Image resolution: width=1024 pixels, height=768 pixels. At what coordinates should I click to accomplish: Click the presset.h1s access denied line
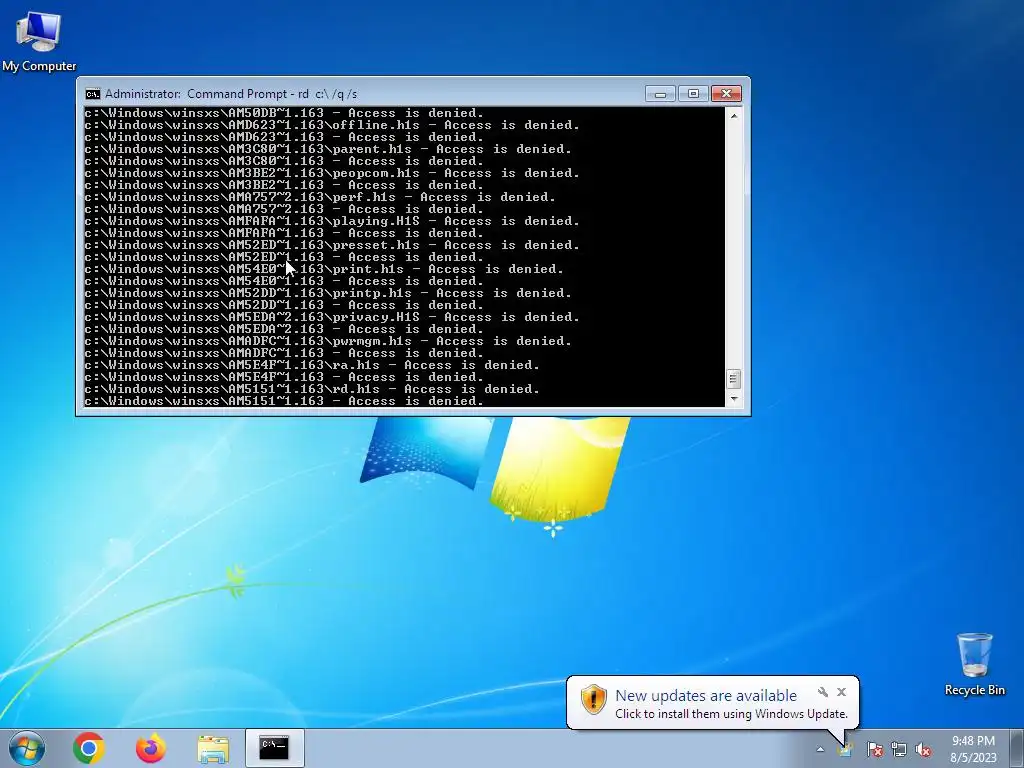[x=332, y=246]
